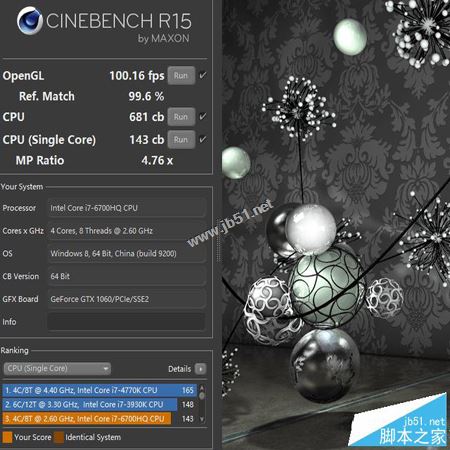Click the ranking list scrollbar handle
This screenshot has height=450, width=450.
202,396
